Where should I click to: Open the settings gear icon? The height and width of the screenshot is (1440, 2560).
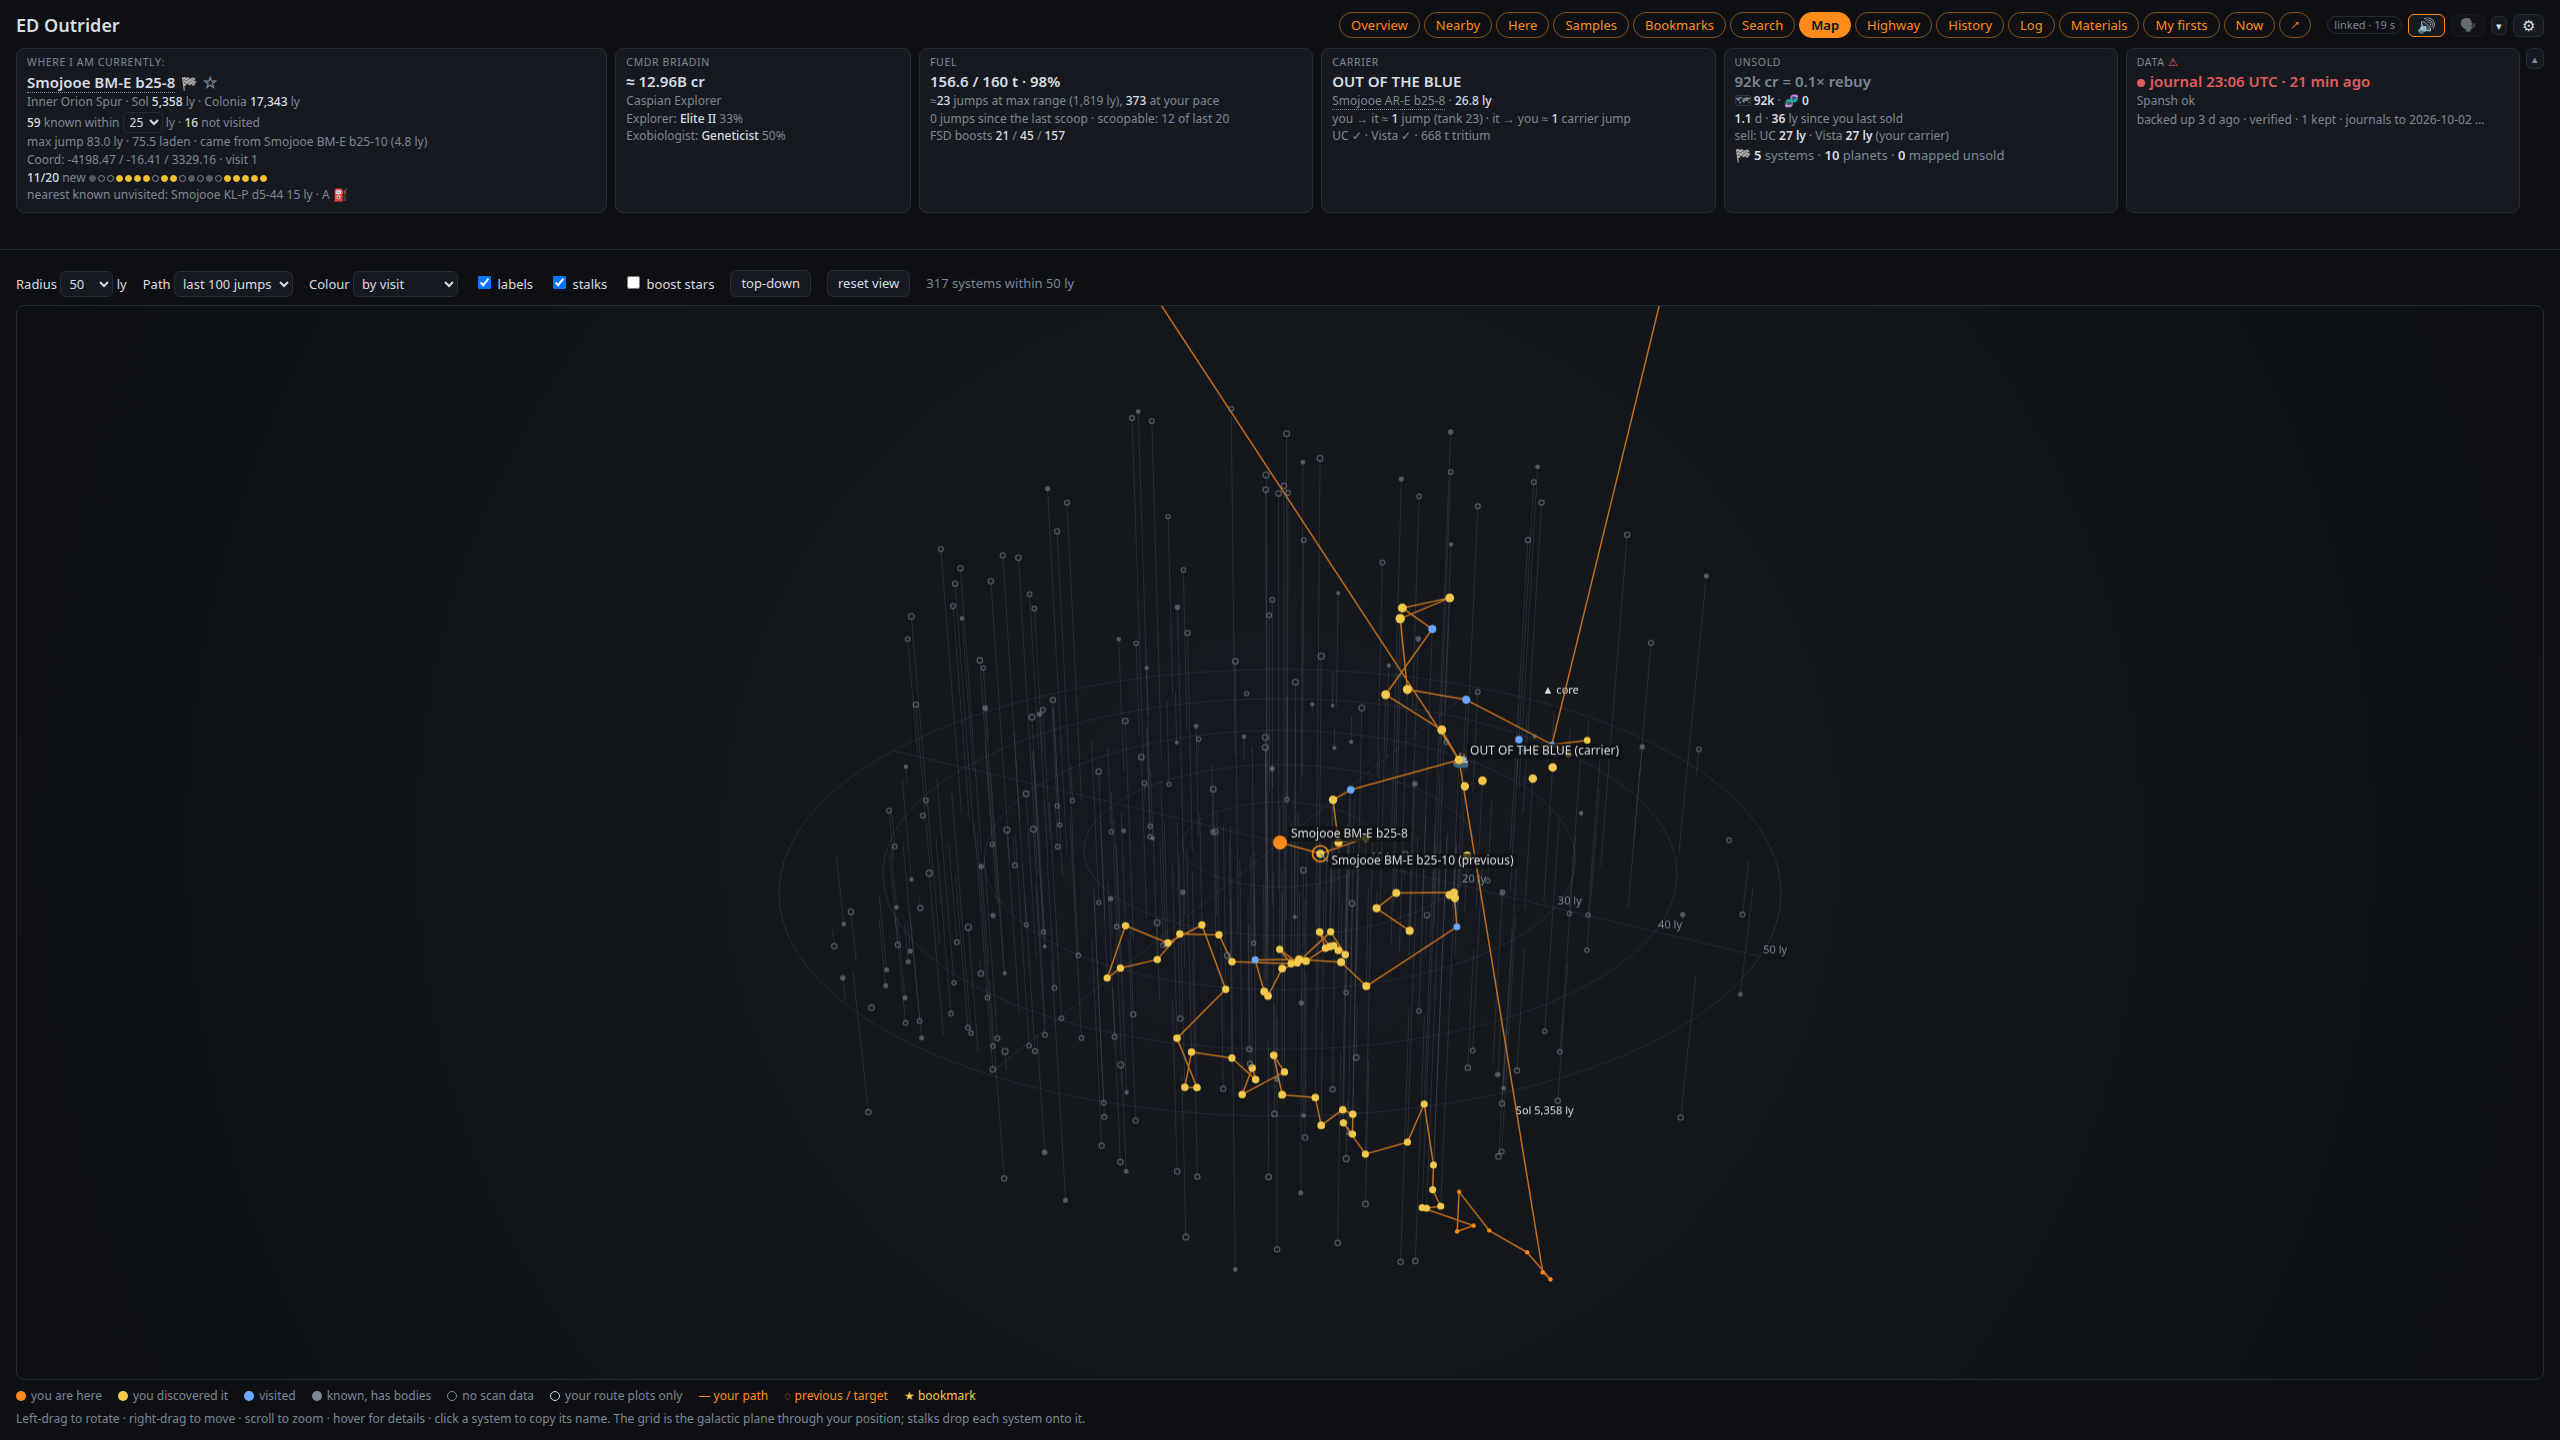coord(2529,25)
